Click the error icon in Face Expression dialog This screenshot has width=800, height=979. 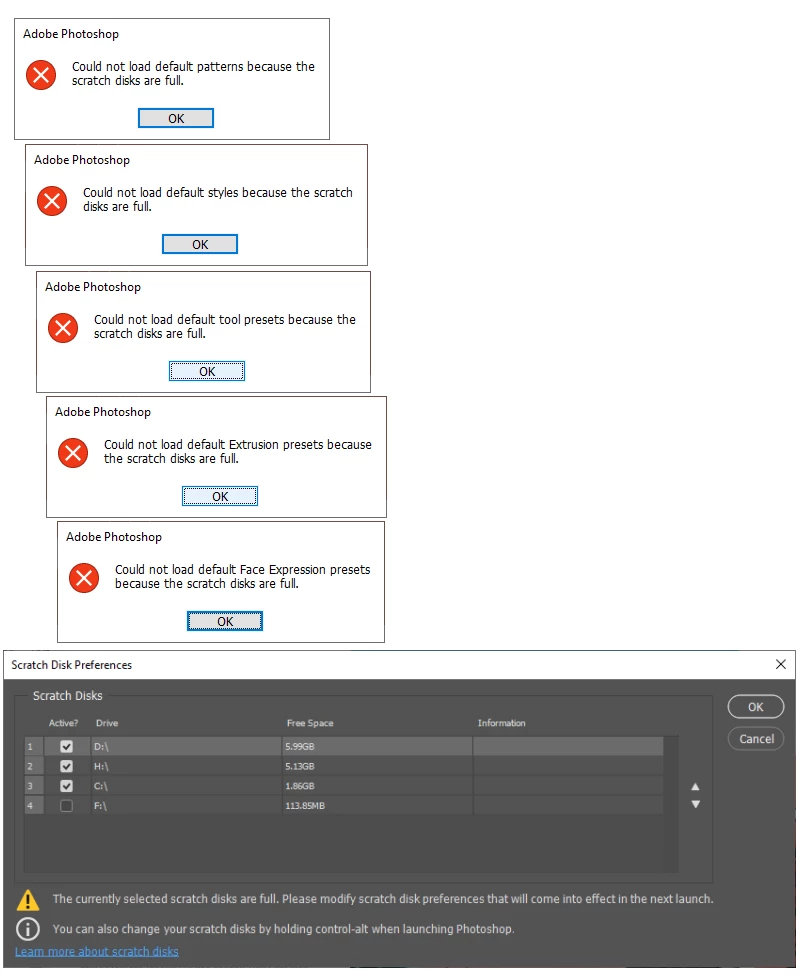pos(84,578)
